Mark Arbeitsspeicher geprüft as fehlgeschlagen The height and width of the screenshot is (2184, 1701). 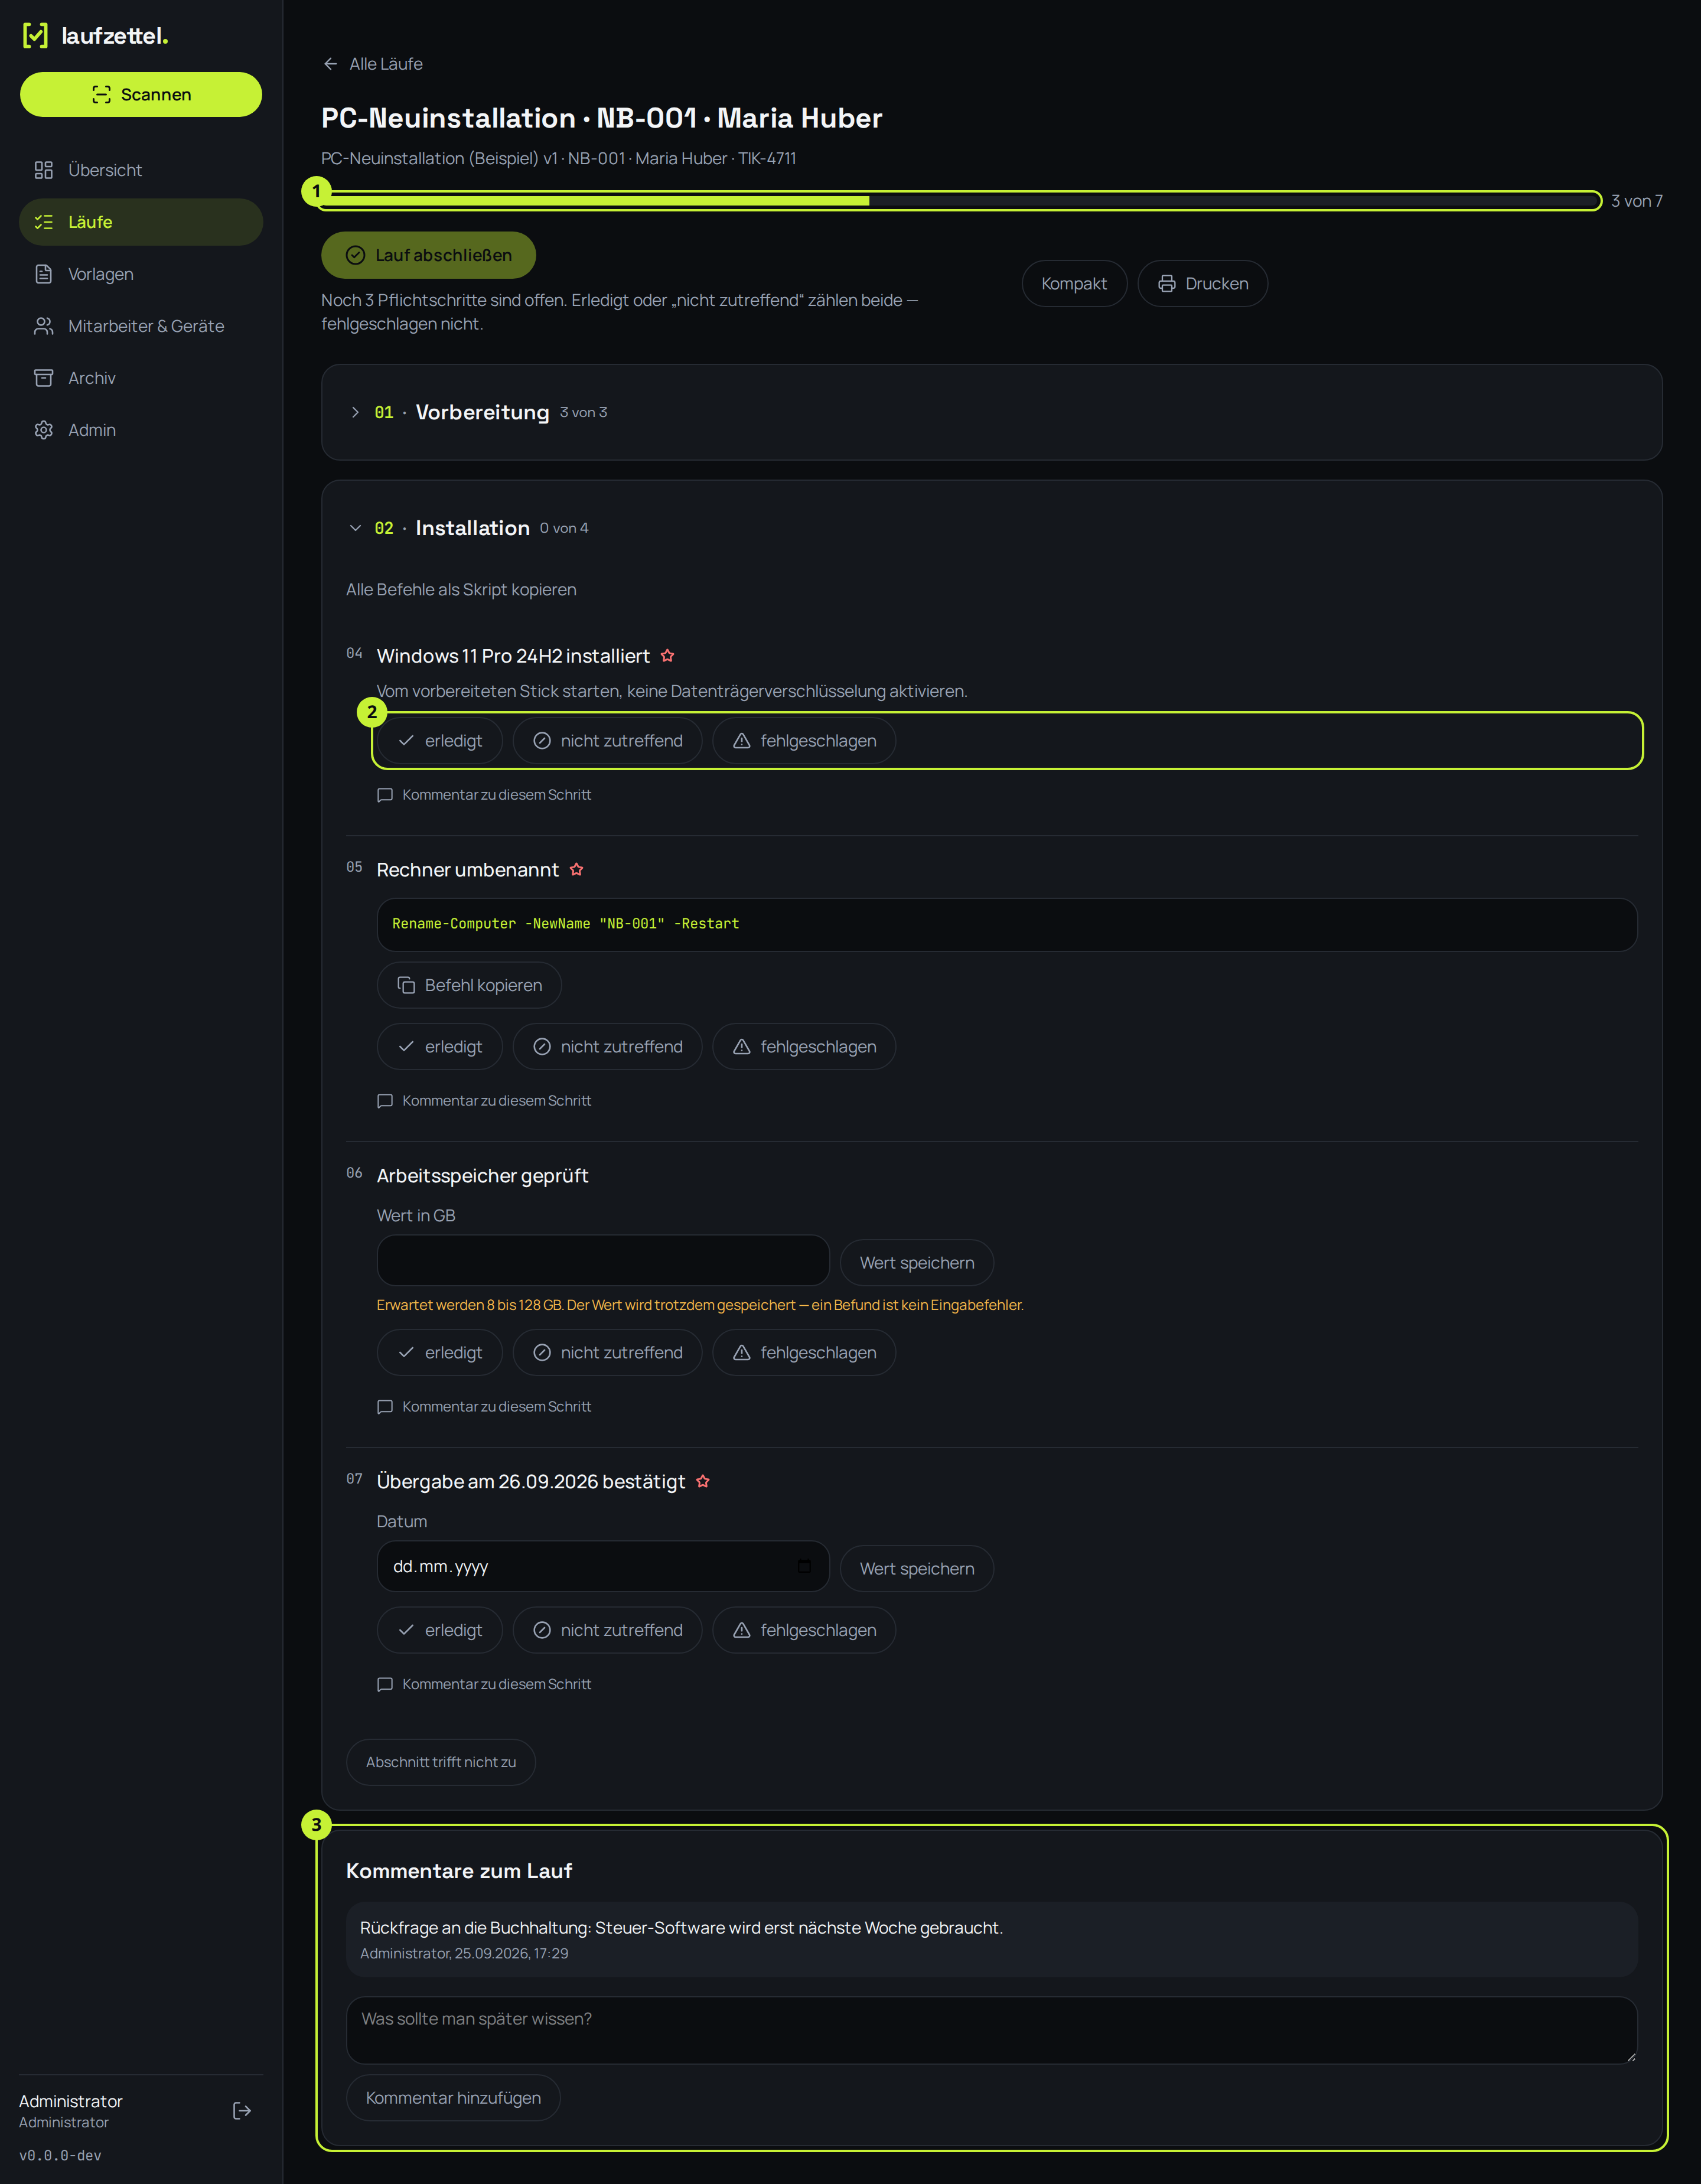[x=804, y=1353]
